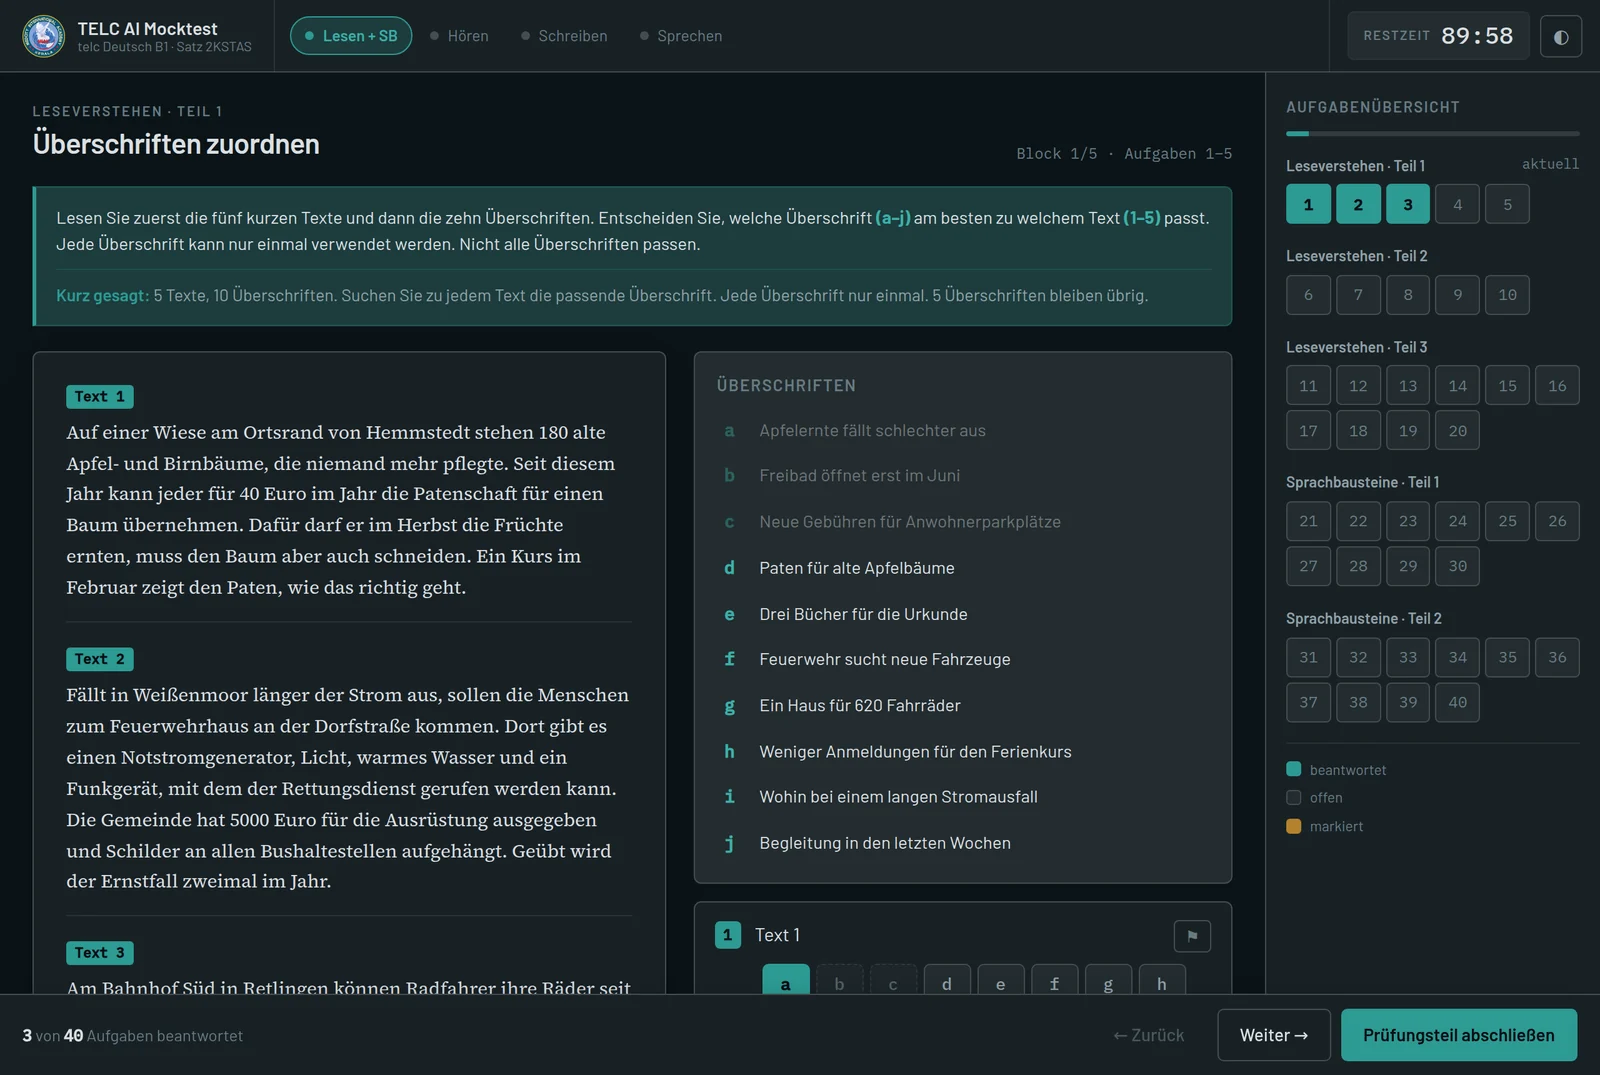Screen dimensions: 1600x1075
Task: Click Prüfungsteil abschließen button
Action: click(x=1459, y=1035)
